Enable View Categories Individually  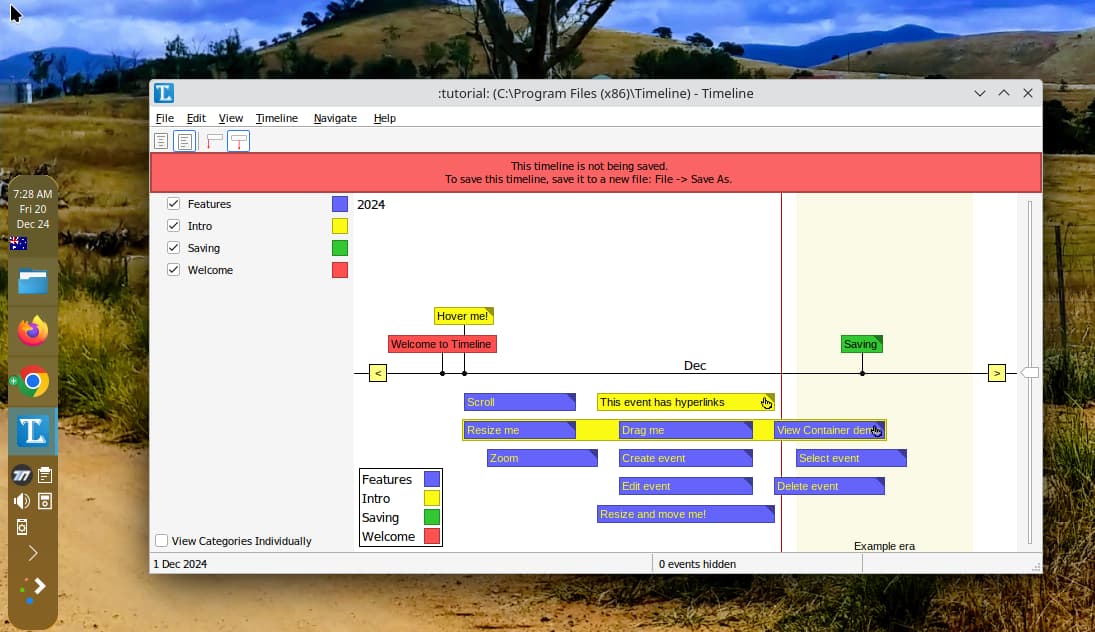pyautogui.click(x=161, y=541)
